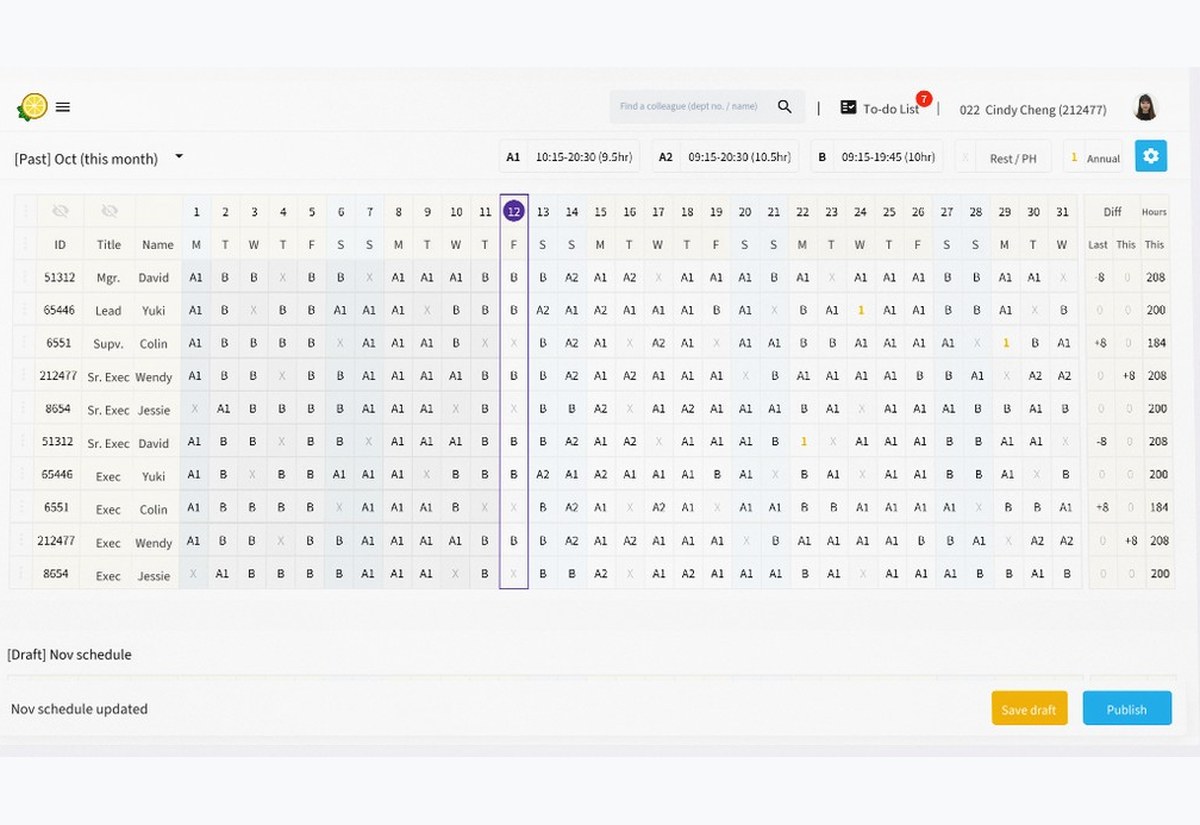Click the Save draft button
The width and height of the screenshot is (1200, 825).
(1029, 709)
